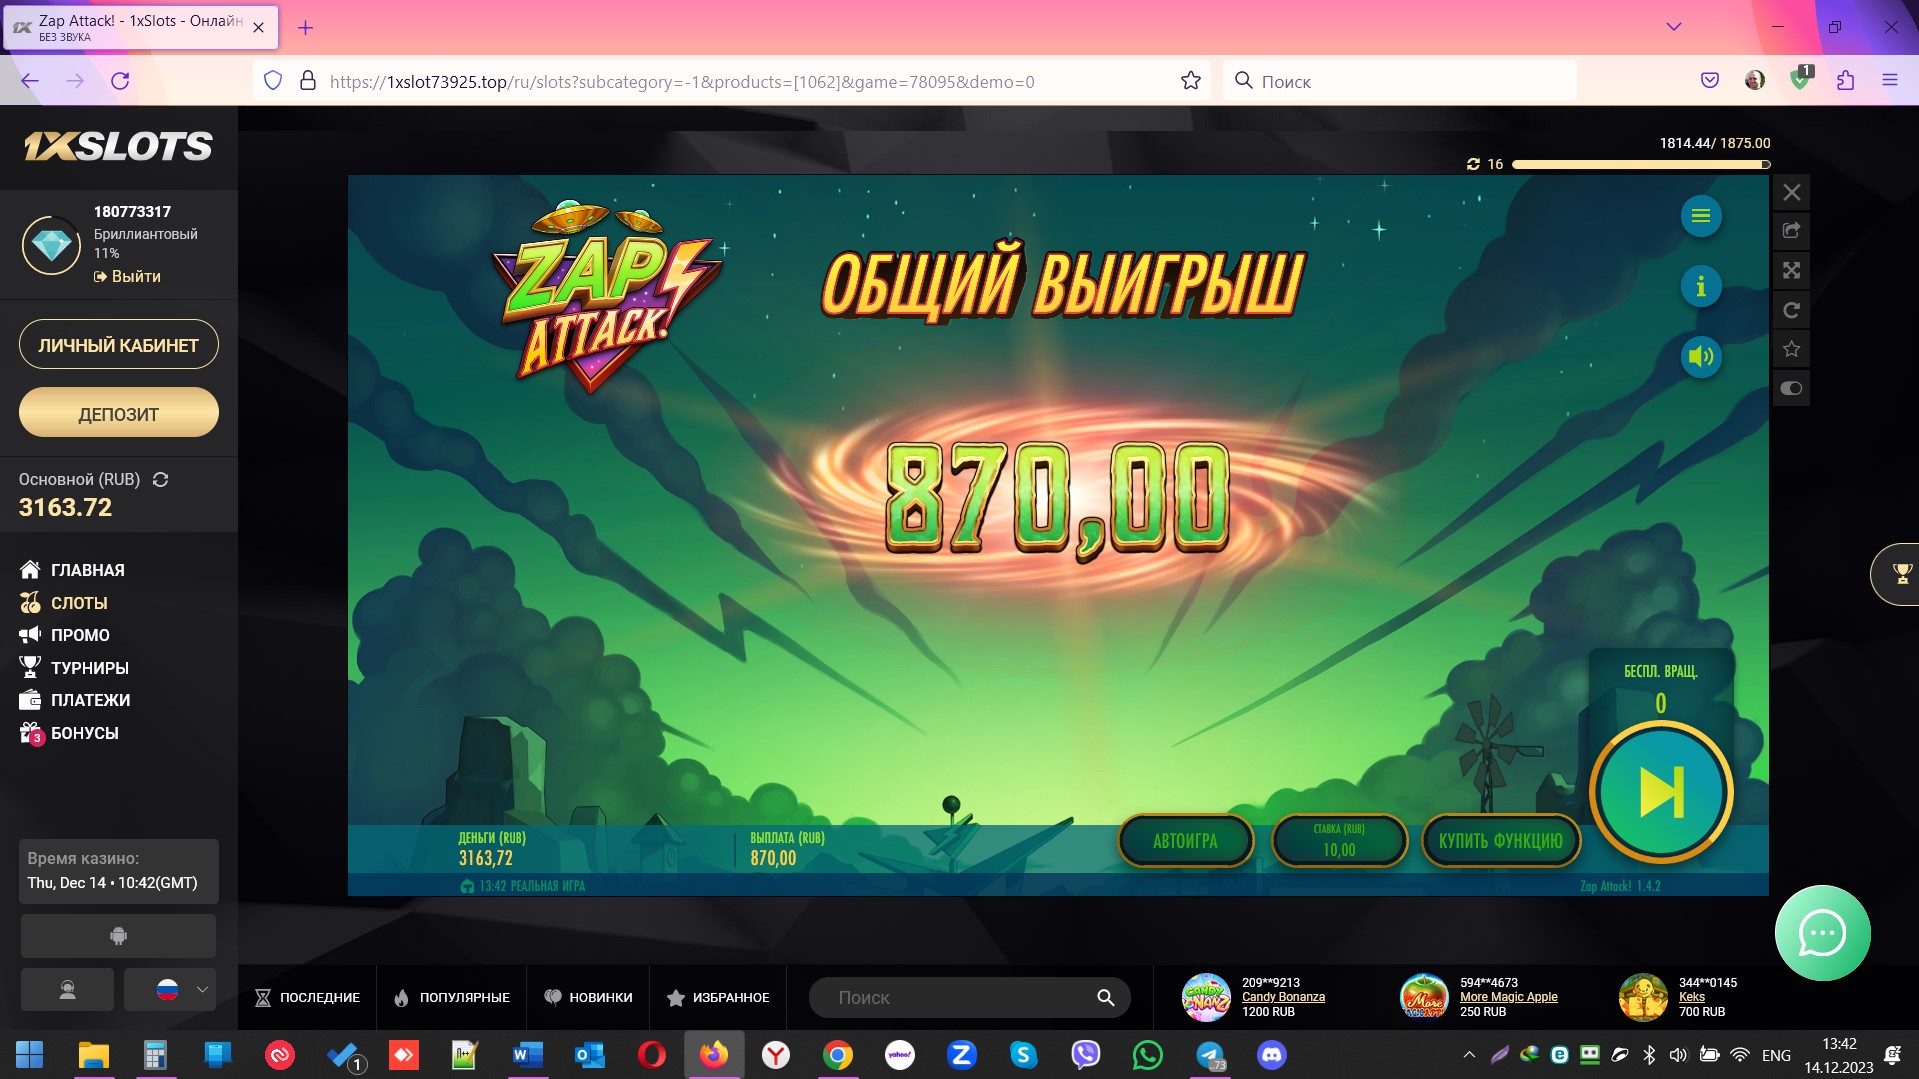Open the АВТОИГРА autoplay settings
The height and width of the screenshot is (1079, 1919).
click(1185, 841)
